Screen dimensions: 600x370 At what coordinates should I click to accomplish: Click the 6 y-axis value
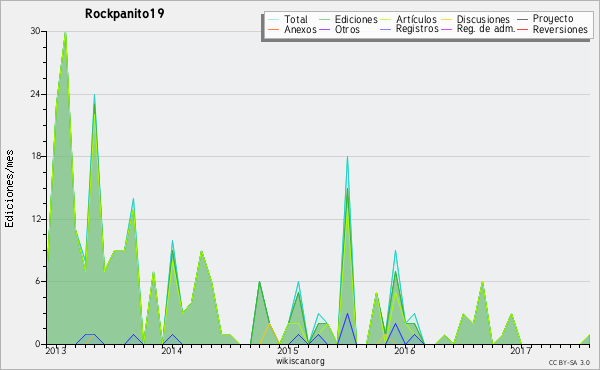click(38, 281)
